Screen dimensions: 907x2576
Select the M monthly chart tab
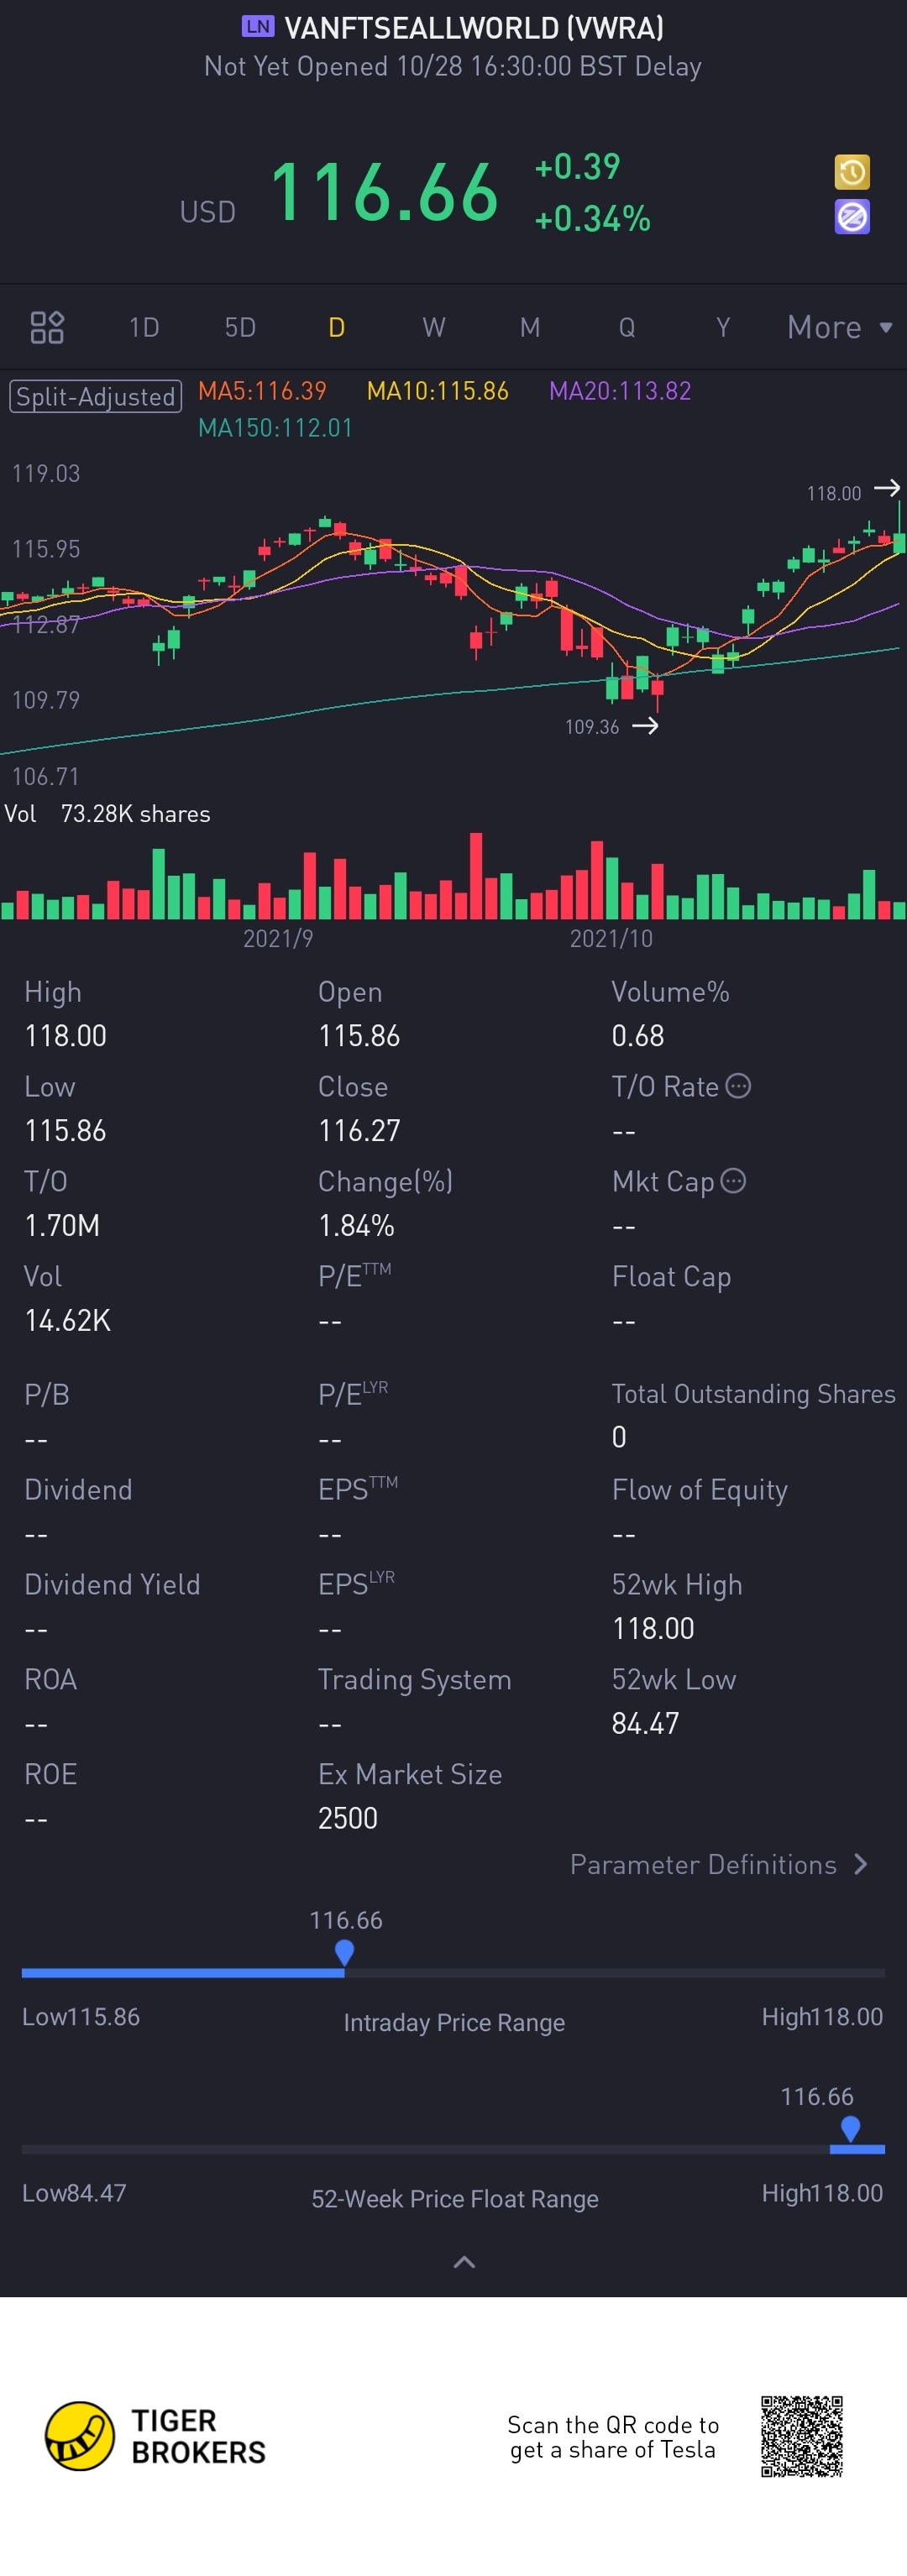pos(530,327)
